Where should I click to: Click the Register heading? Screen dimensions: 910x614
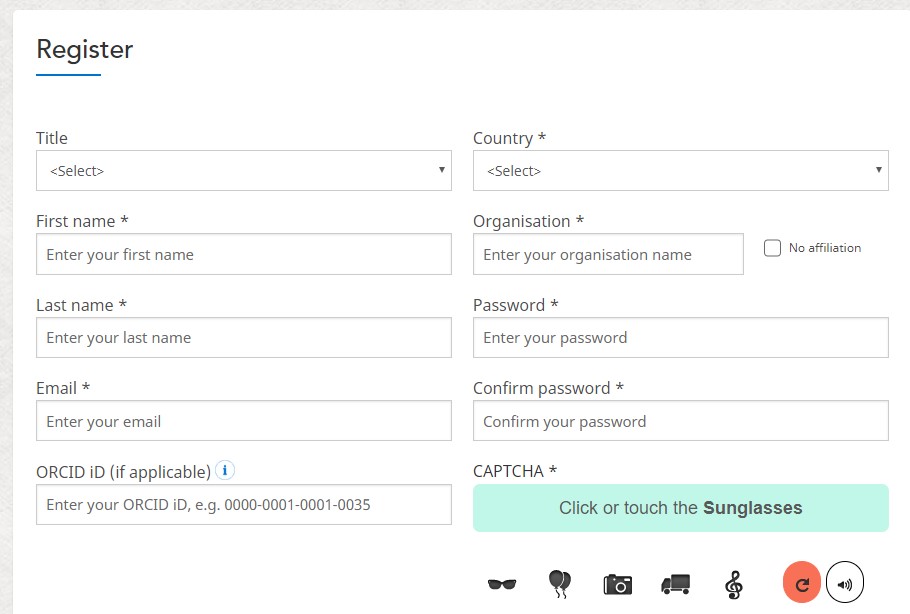point(85,49)
